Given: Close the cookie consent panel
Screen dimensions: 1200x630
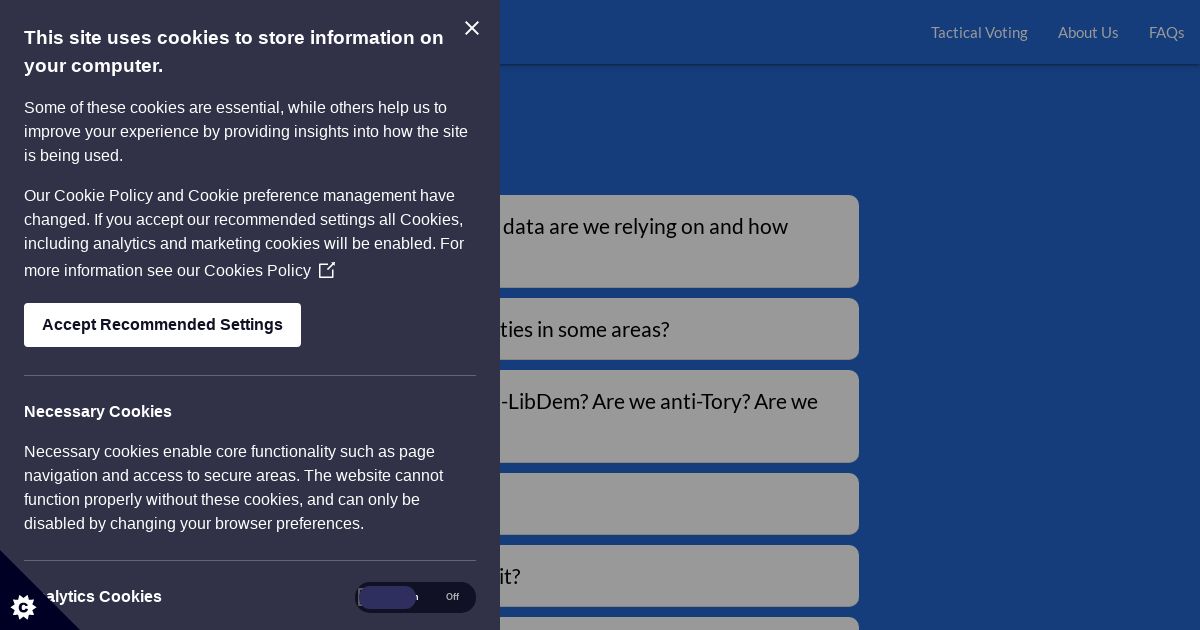Looking at the screenshot, I should 472,28.
